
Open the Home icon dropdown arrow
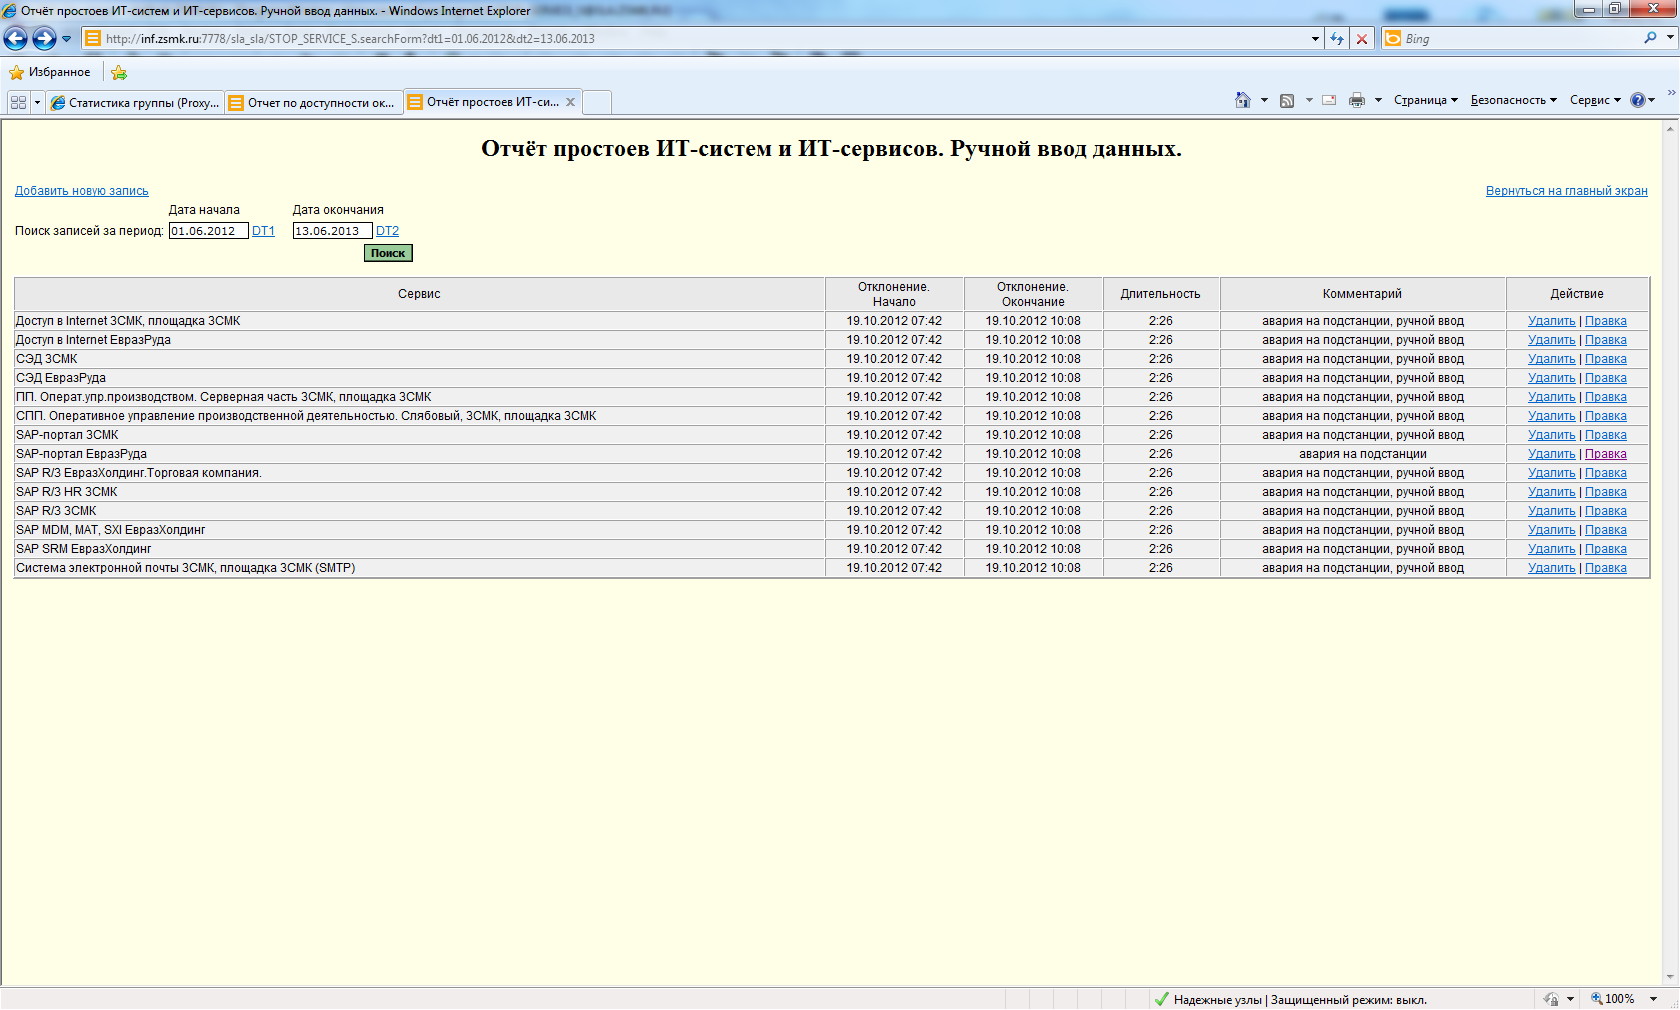pyautogui.click(x=1264, y=100)
